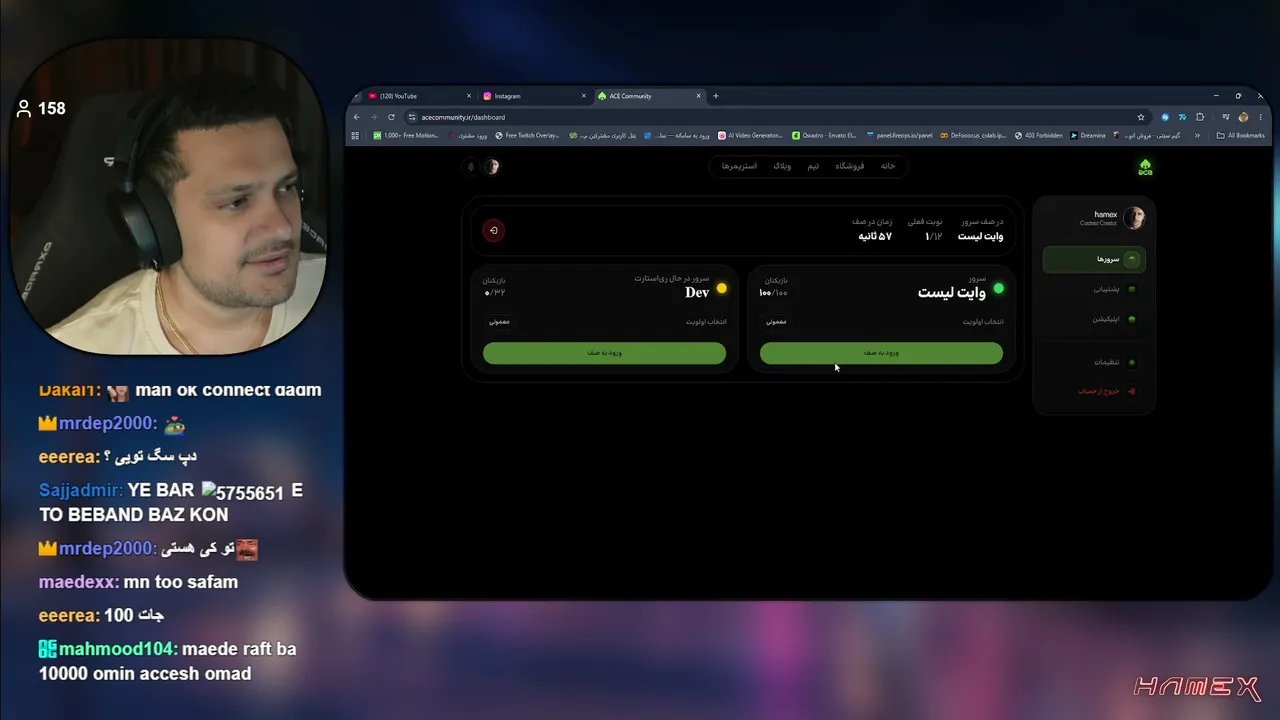The image size is (1280, 720).
Task: Open the Qwadro - Envato bookmark
Action: click(824, 135)
